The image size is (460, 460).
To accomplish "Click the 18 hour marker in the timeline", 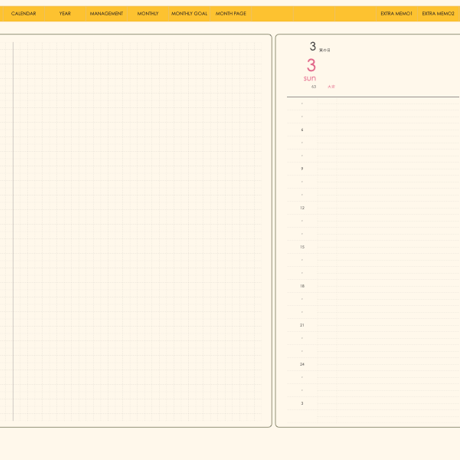I will point(302,286).
